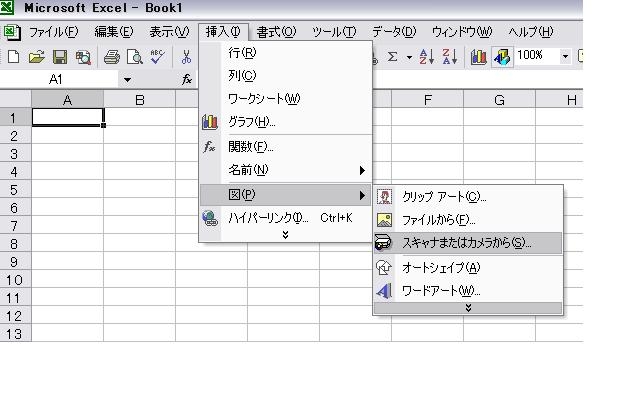Viewport: 640px width, 400px height.
Task: Choose 列(C) to insert column
Action: 286,76
